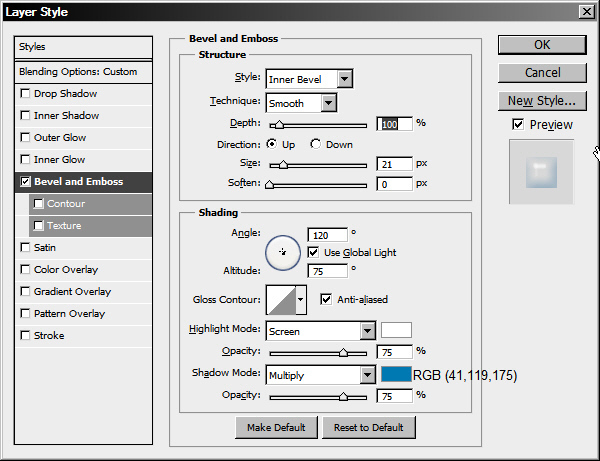The height and width of the screenshot is (461, 600).
Task: Close the Layer Style dialog
Action: pyautogui.click(x=585, y=12)
